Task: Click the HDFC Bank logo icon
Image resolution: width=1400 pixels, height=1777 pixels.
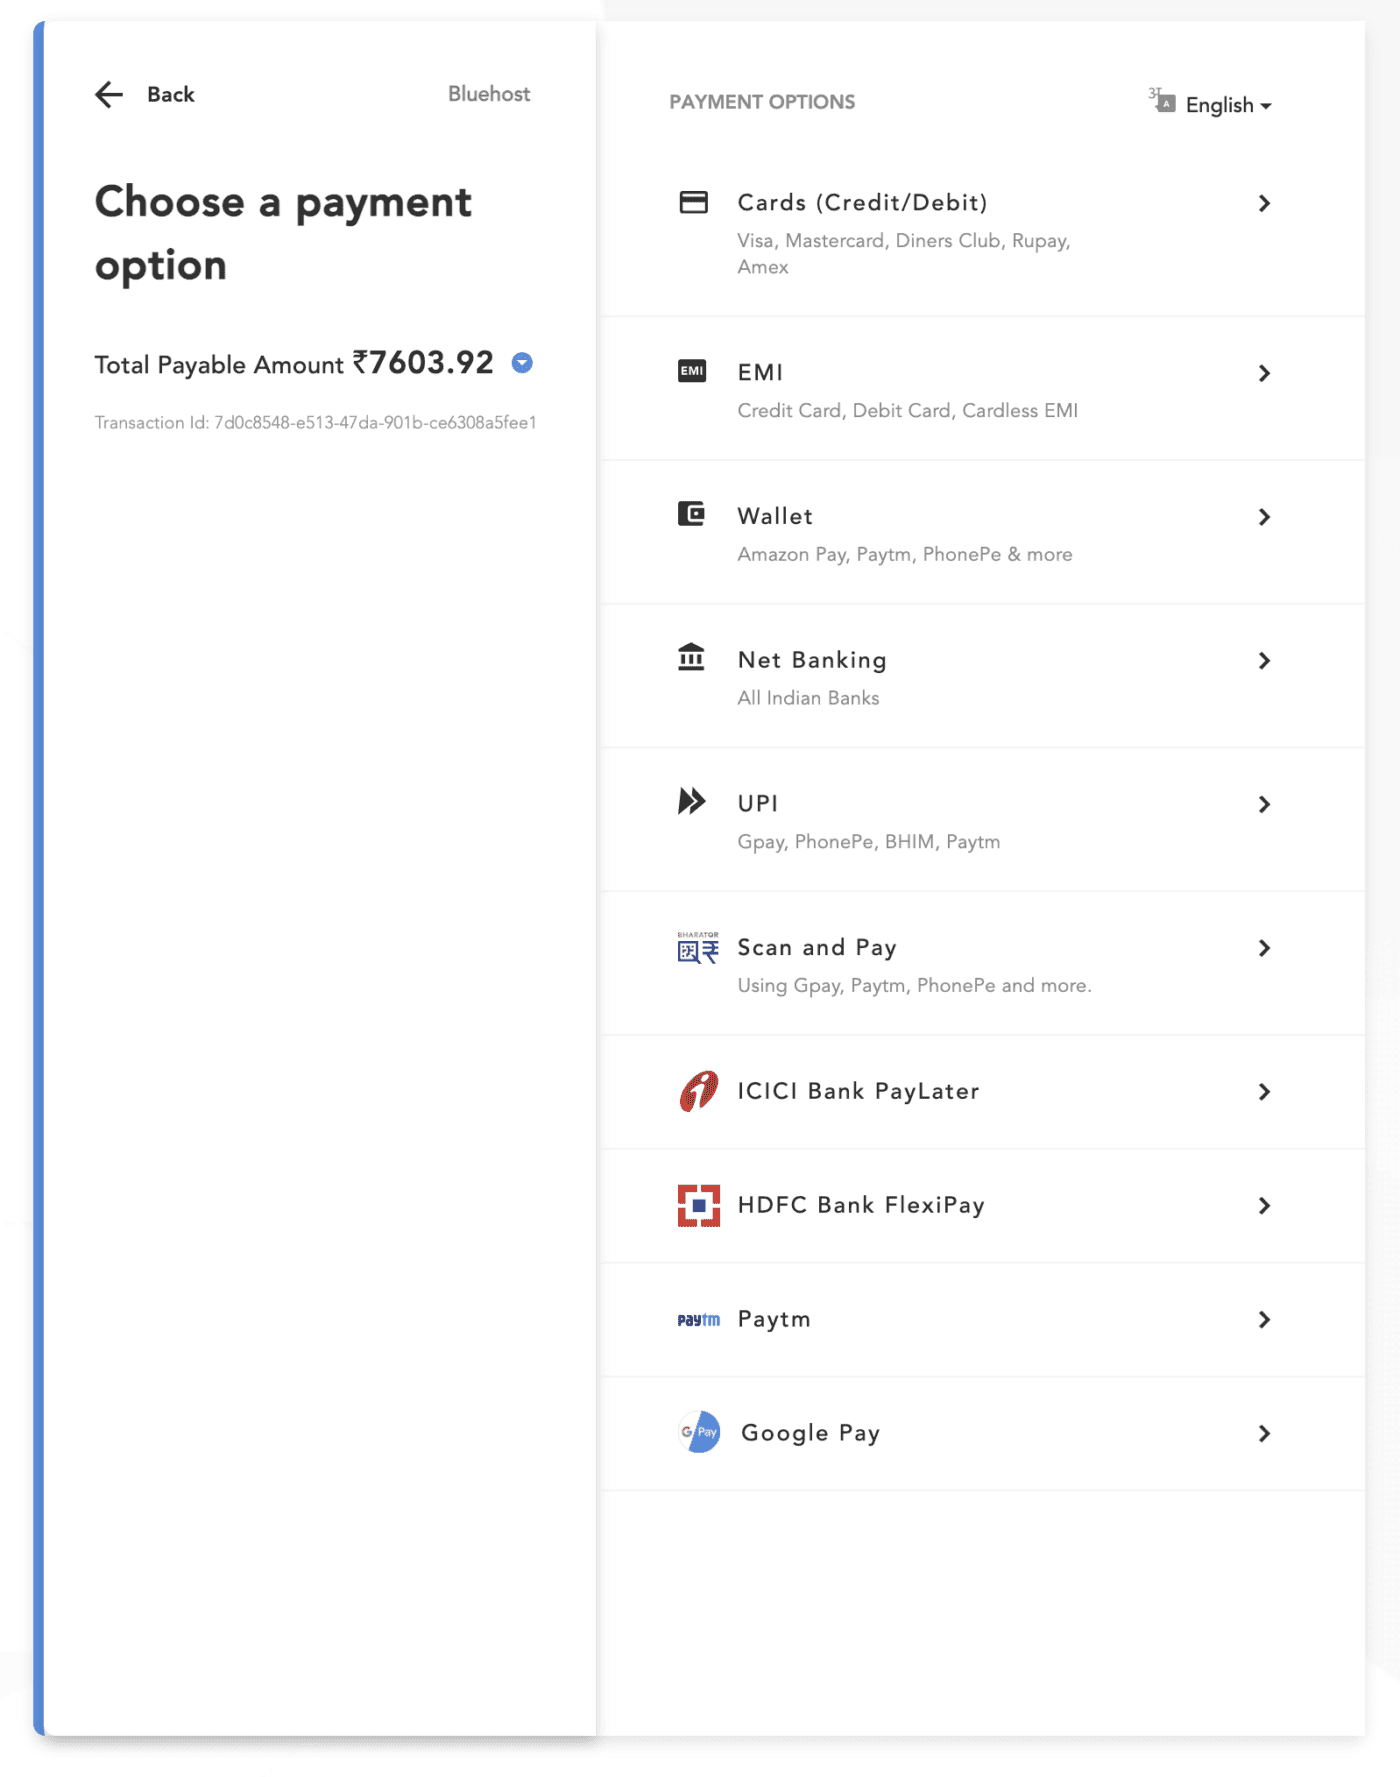Action: pos(699,1205)
